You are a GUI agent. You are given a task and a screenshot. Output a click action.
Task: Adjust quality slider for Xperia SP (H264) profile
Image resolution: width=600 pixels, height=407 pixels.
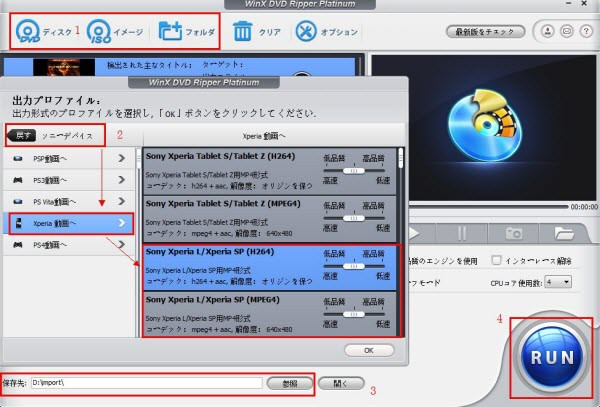pyautogui.click(x=354, y=266)
